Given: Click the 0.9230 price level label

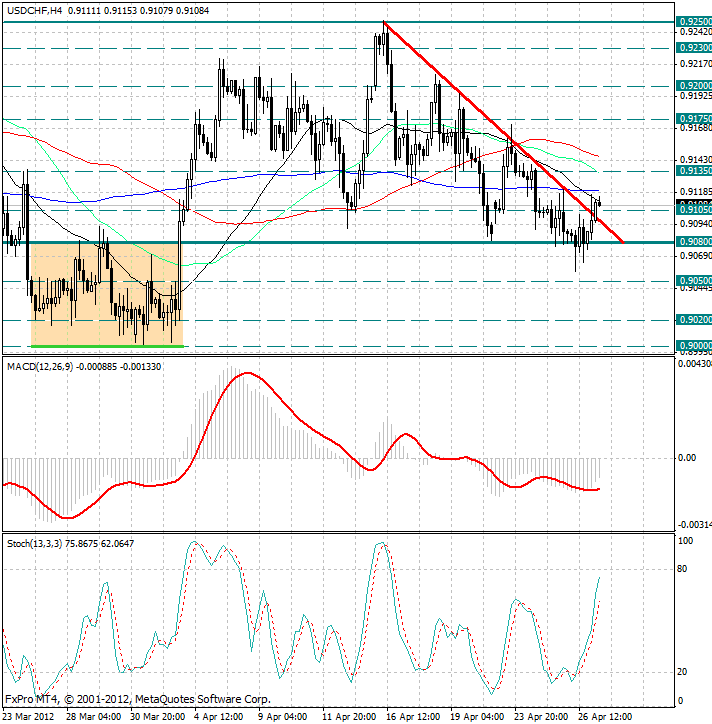Looking at the screenshot, I should point(694,48).
